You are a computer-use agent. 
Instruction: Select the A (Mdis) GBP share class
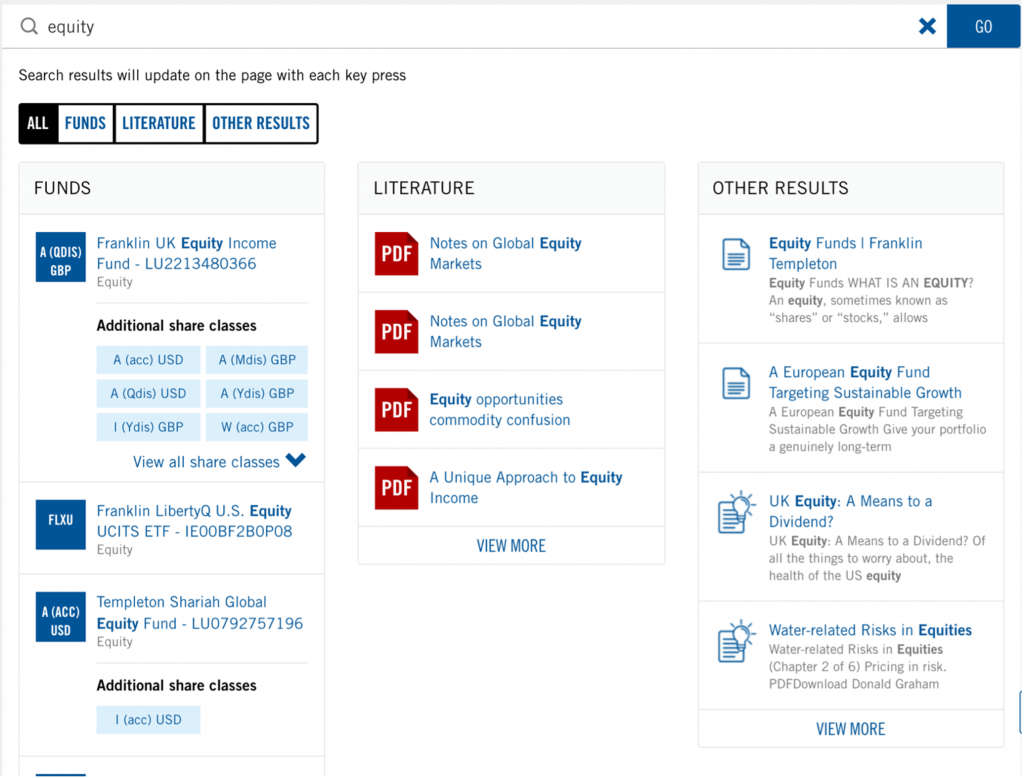coord(257,360)
